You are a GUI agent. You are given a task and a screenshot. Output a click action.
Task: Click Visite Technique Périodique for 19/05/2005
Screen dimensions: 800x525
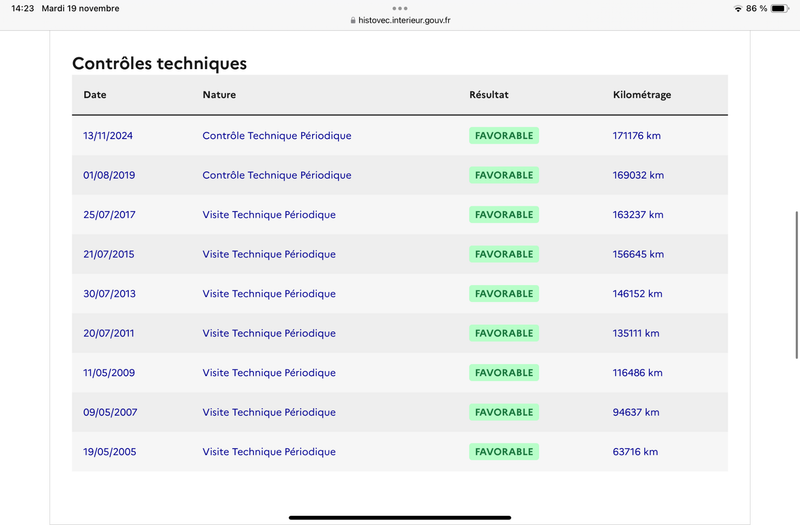coord(269,452)
